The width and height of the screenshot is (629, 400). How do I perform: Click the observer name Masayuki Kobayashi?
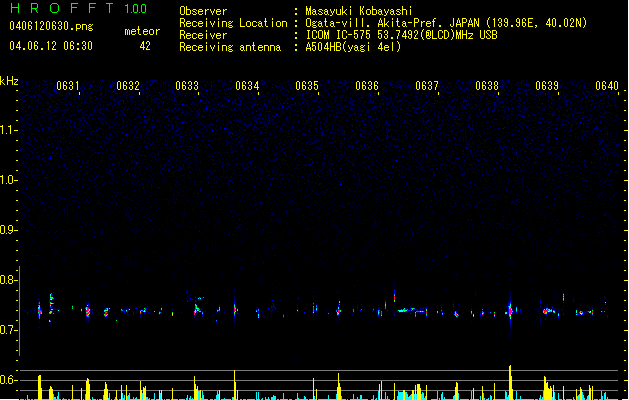point(359,11)
